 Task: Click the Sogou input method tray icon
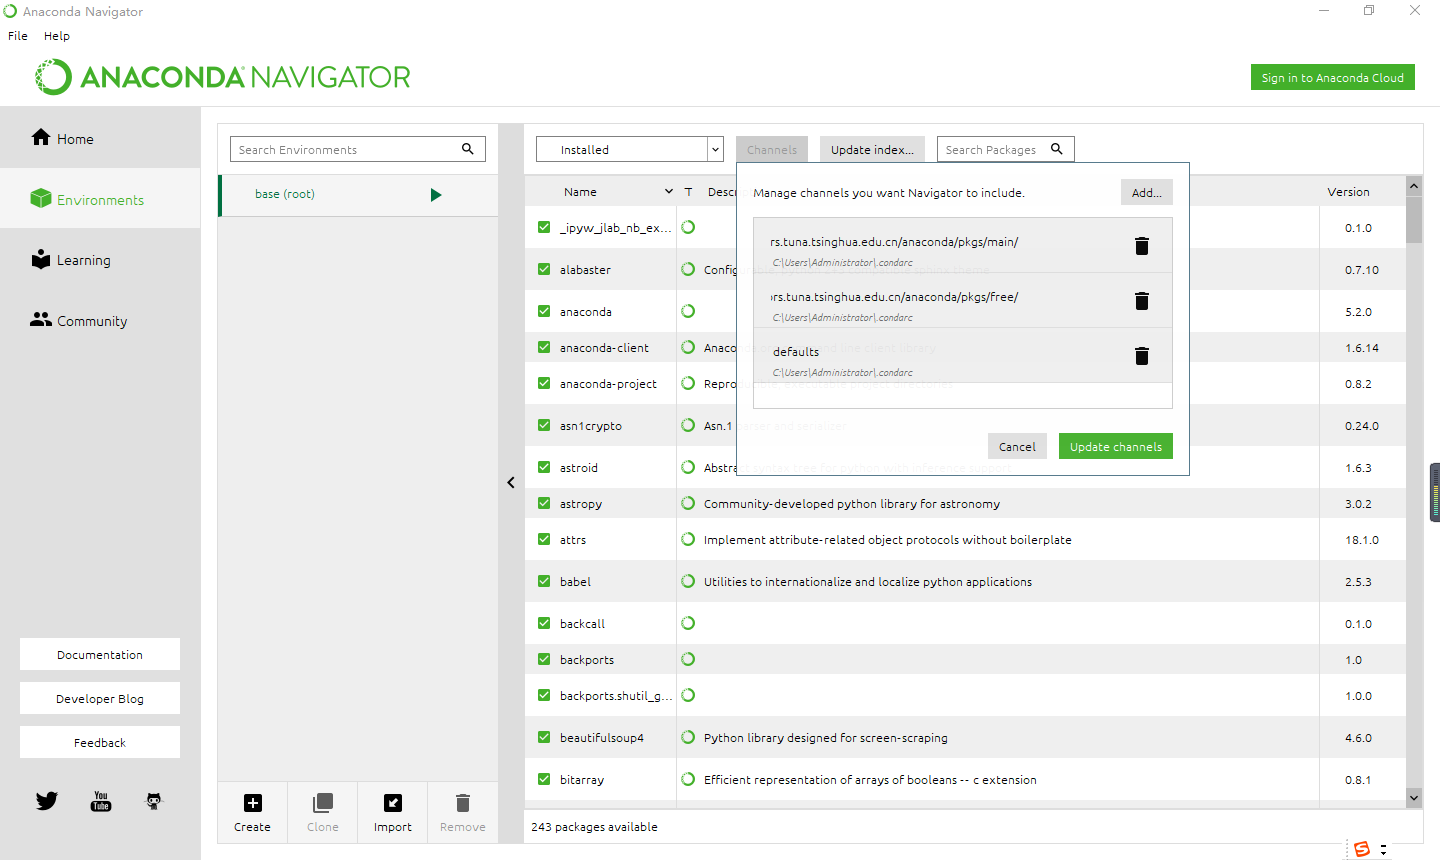tap(1361, 849)
